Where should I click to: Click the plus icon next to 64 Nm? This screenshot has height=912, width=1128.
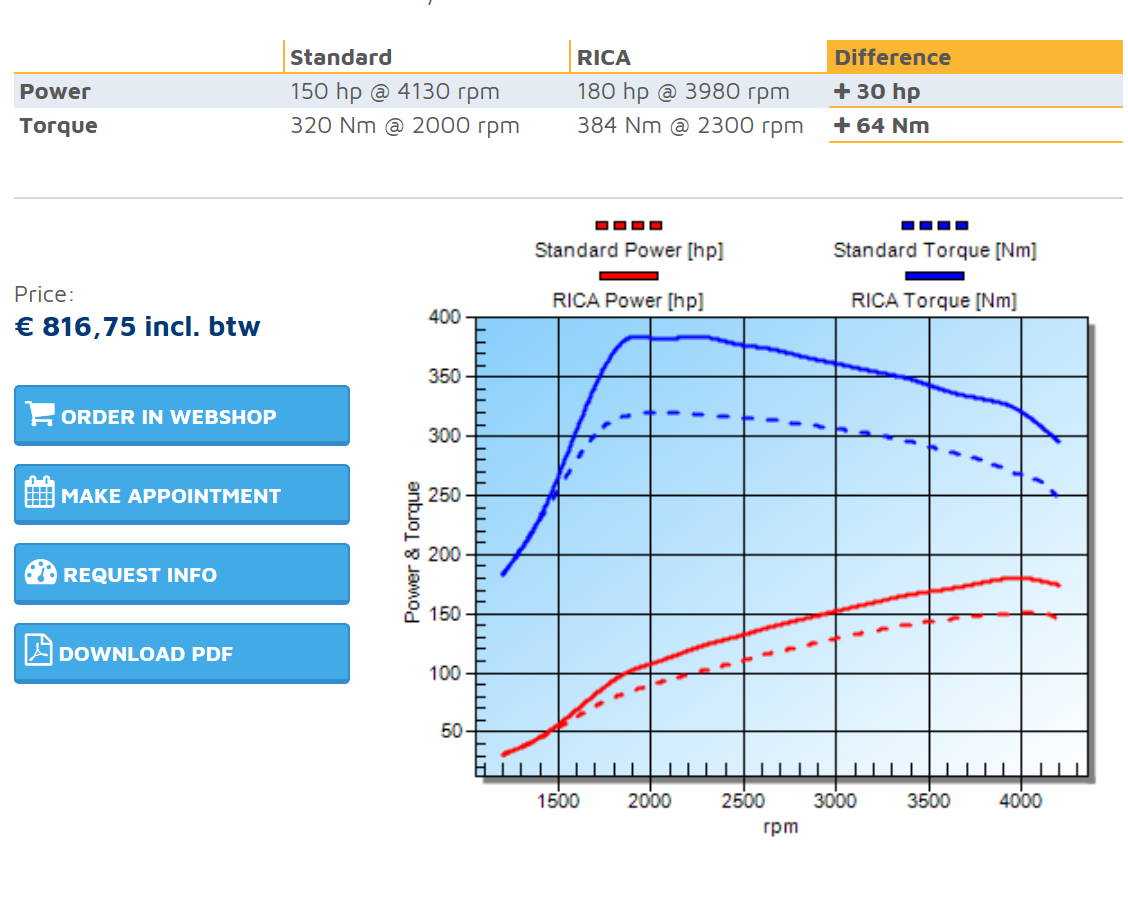[x=842, y=125]
